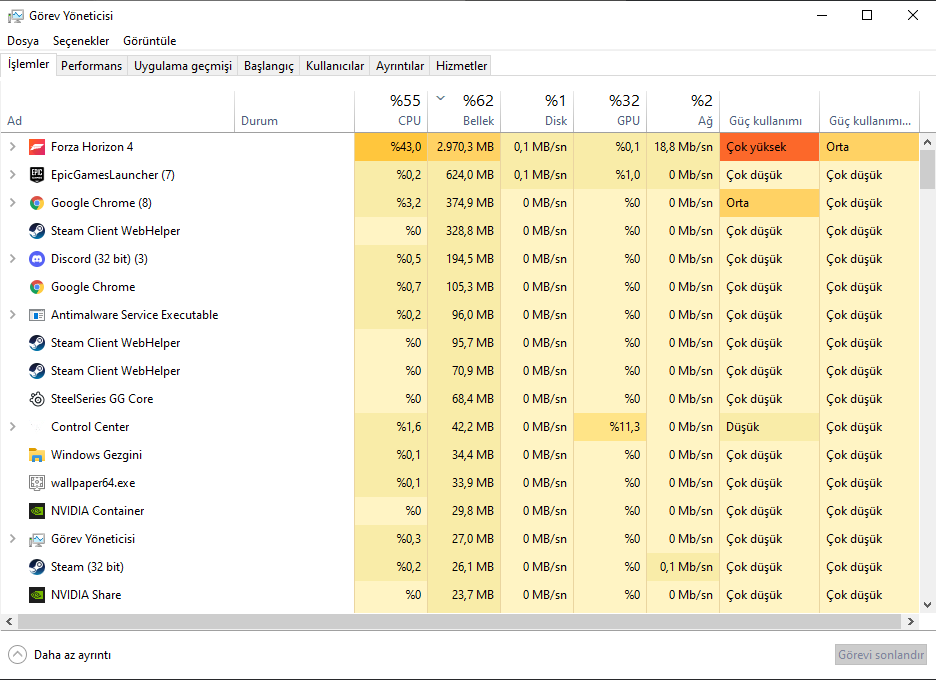Image resolution: width=936 pixels, height=680 pixels.
Task: Click the vertical scrollbar down arrow
Action: tap(927, 604)
